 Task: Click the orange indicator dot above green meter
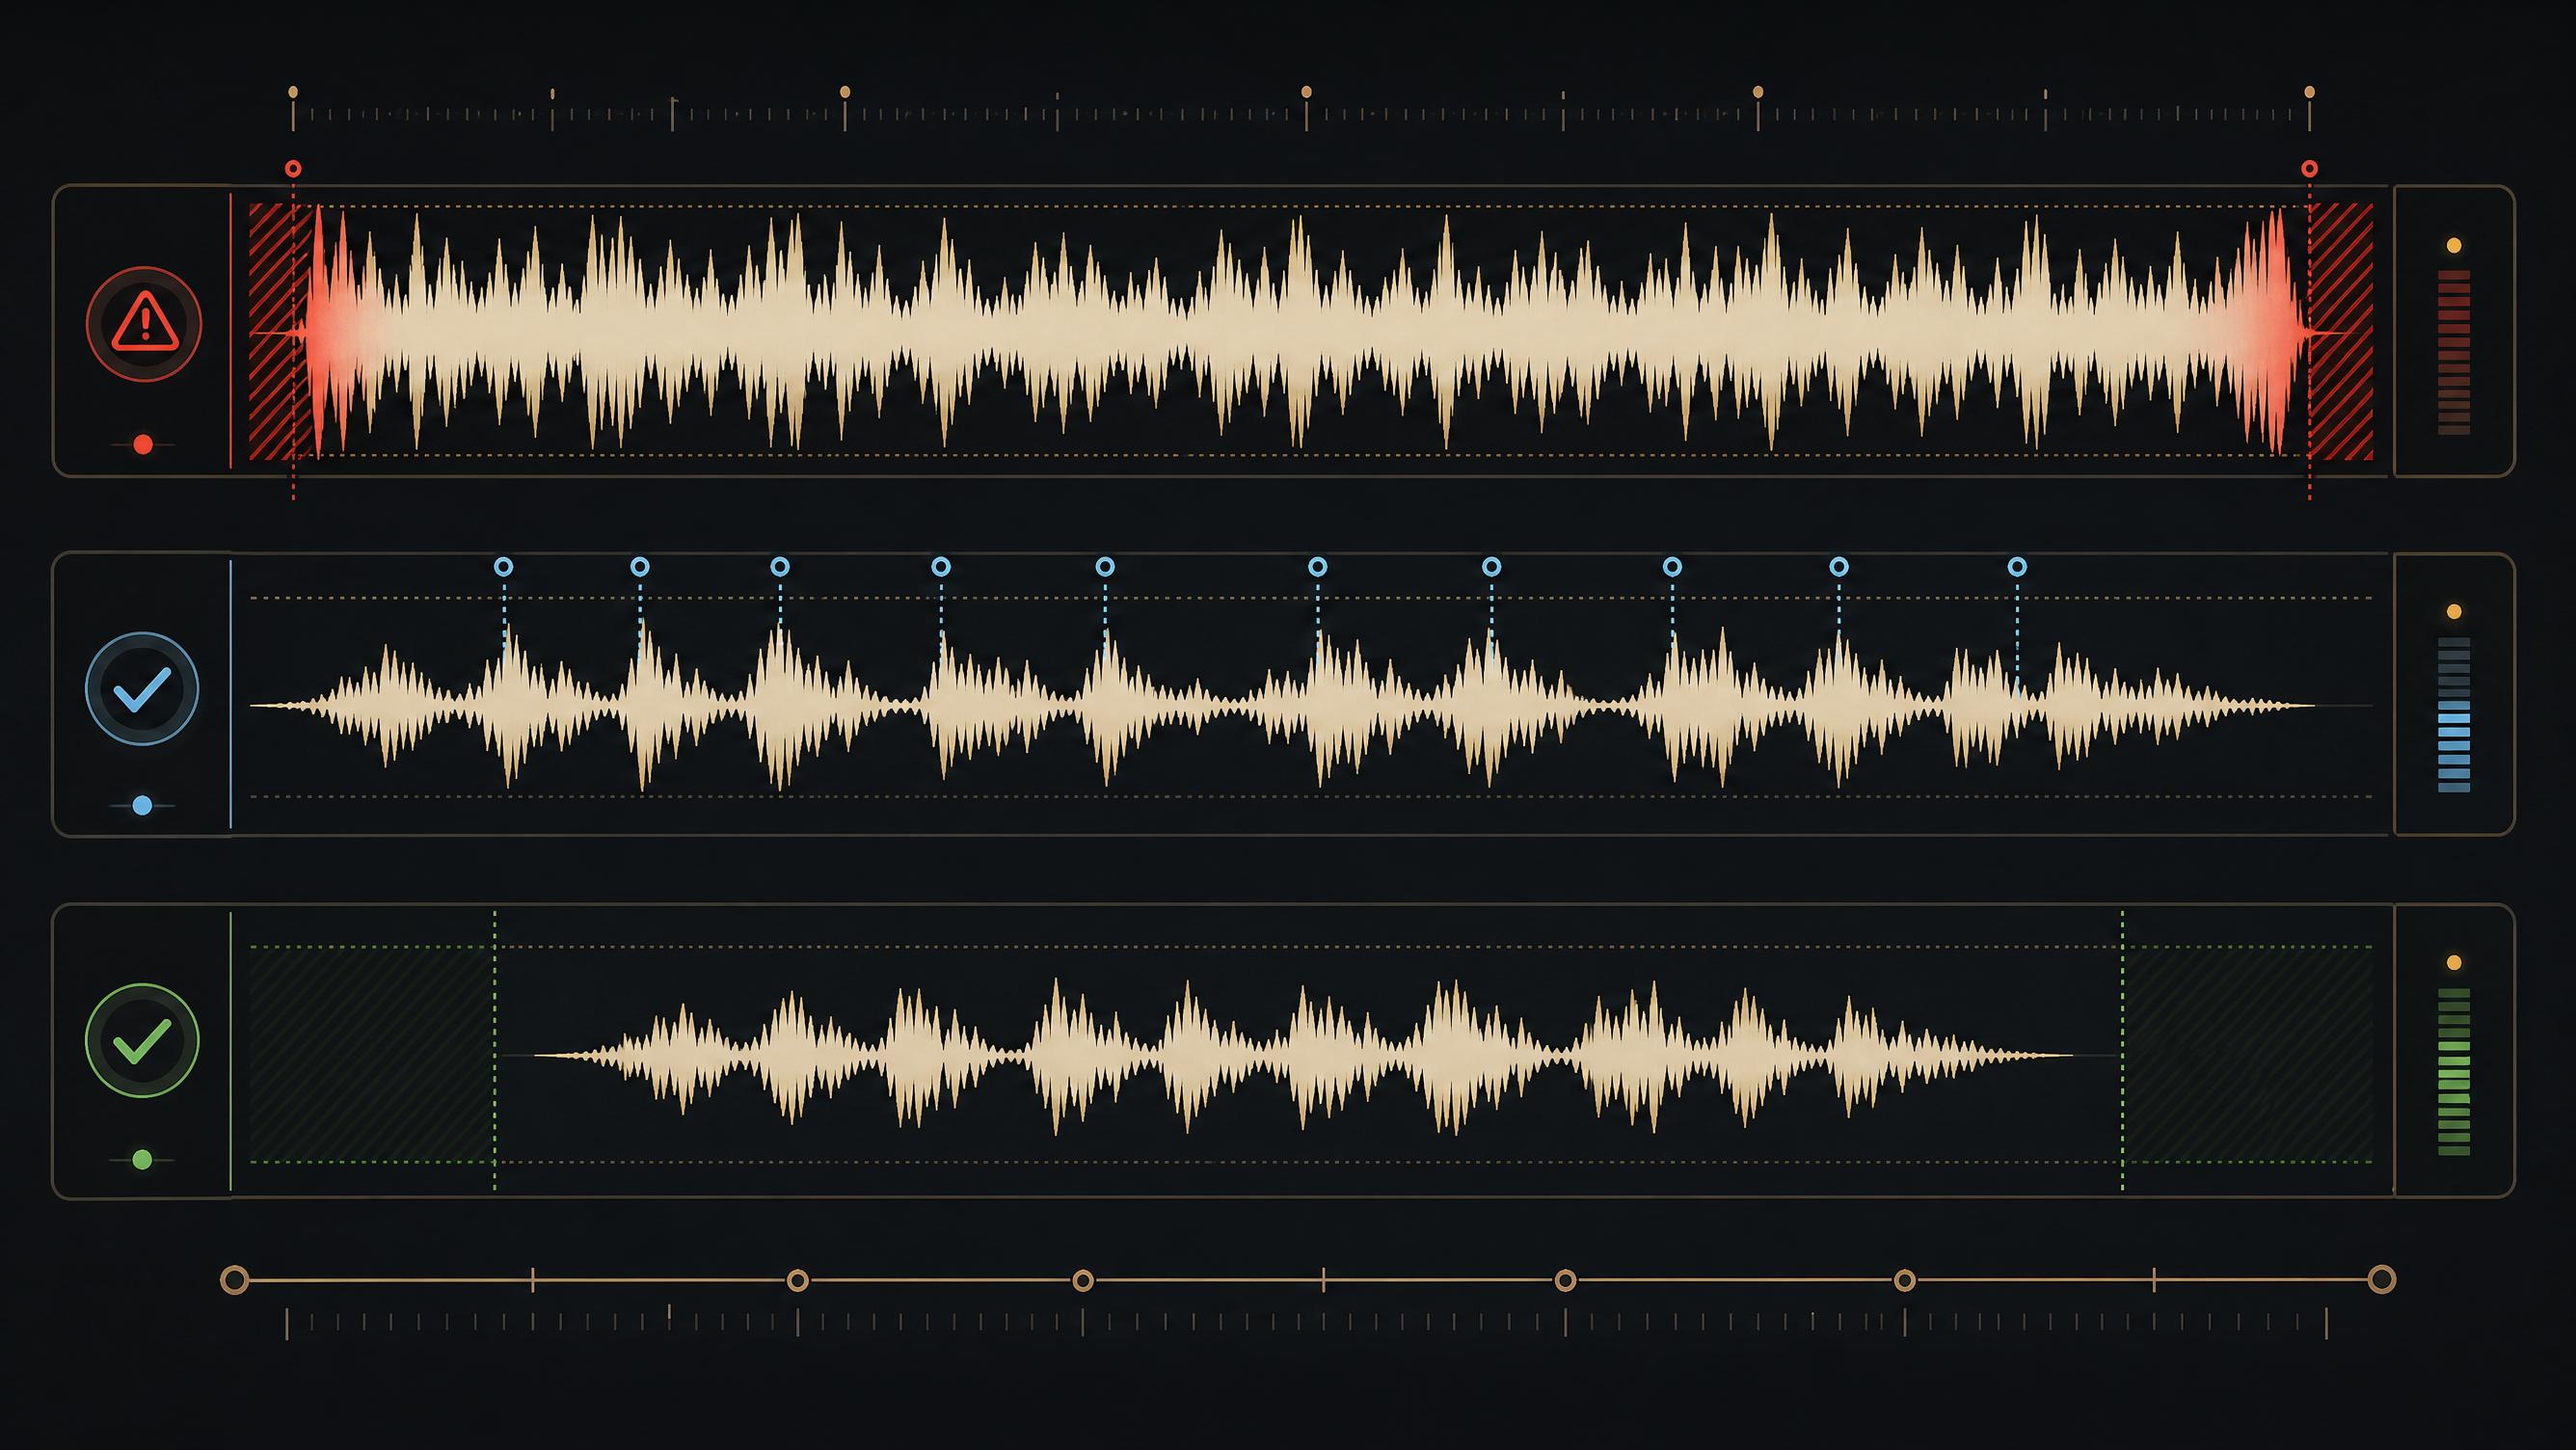tap(2453, 963)
